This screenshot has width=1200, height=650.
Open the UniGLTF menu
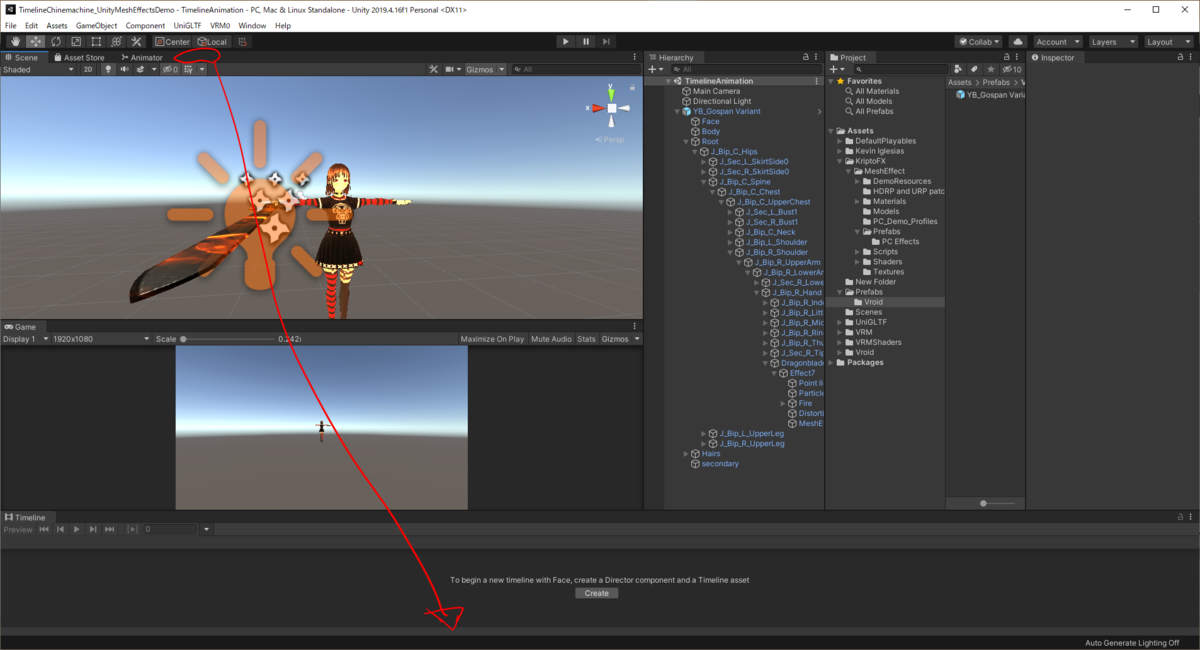[187, 25]
